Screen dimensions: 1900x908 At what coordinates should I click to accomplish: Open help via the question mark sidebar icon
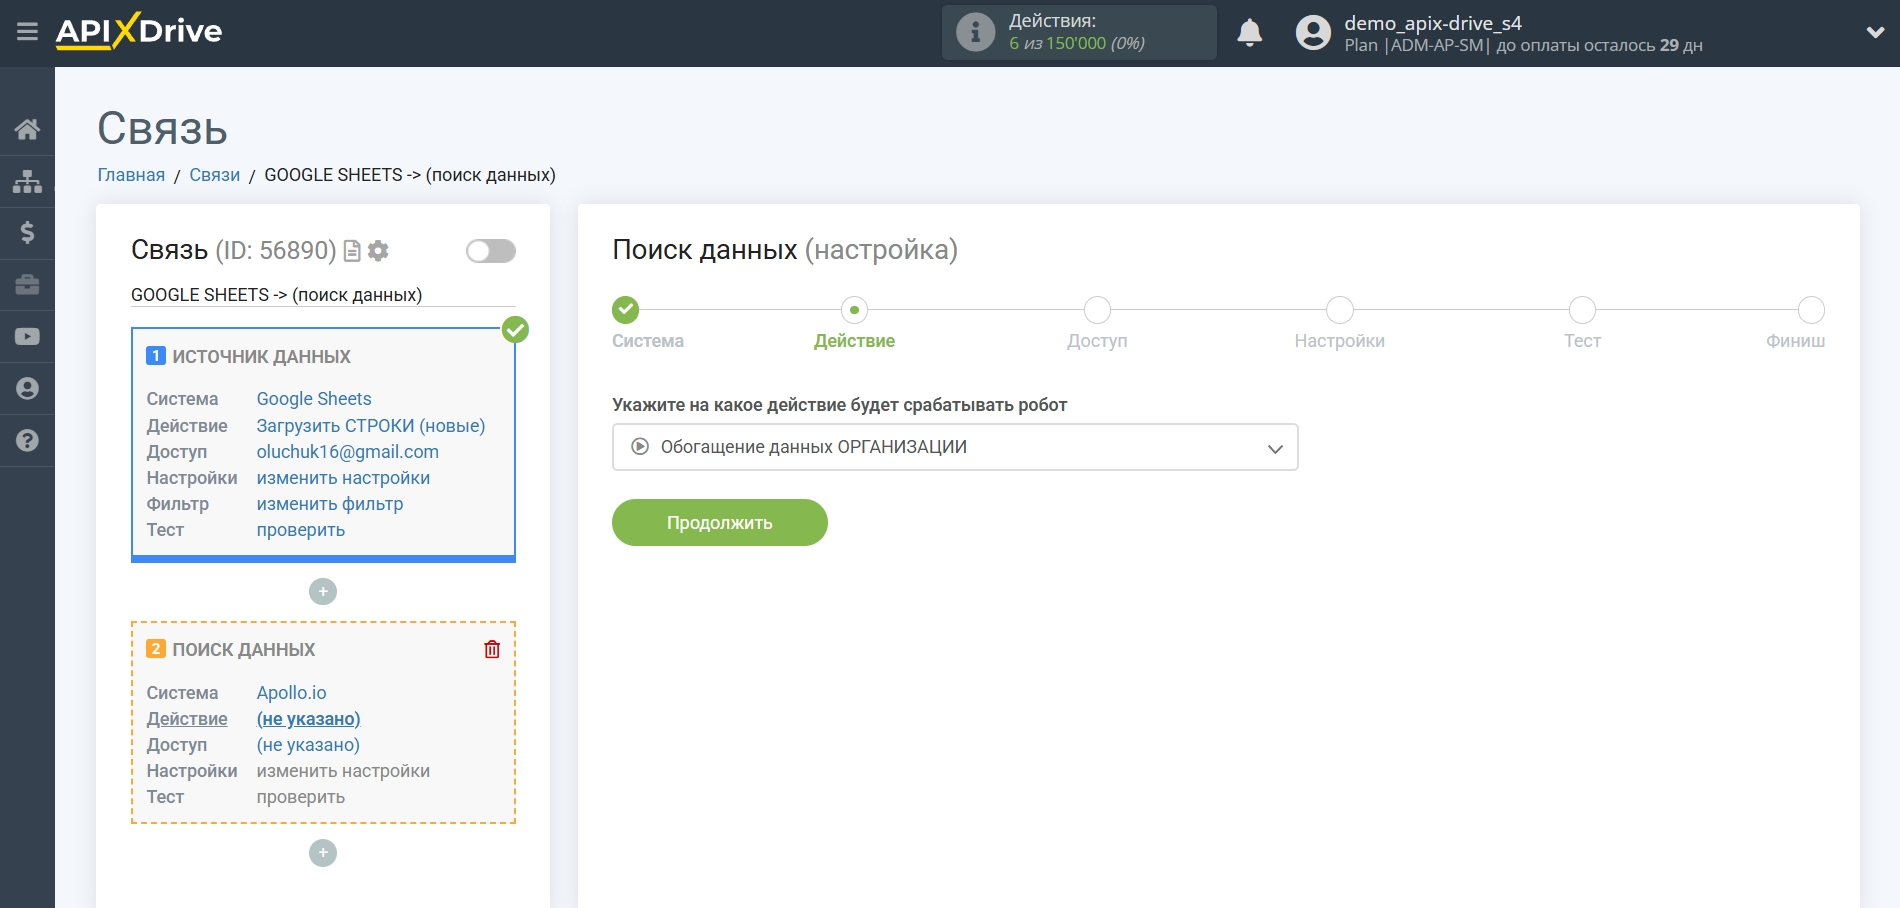[27, 440]
